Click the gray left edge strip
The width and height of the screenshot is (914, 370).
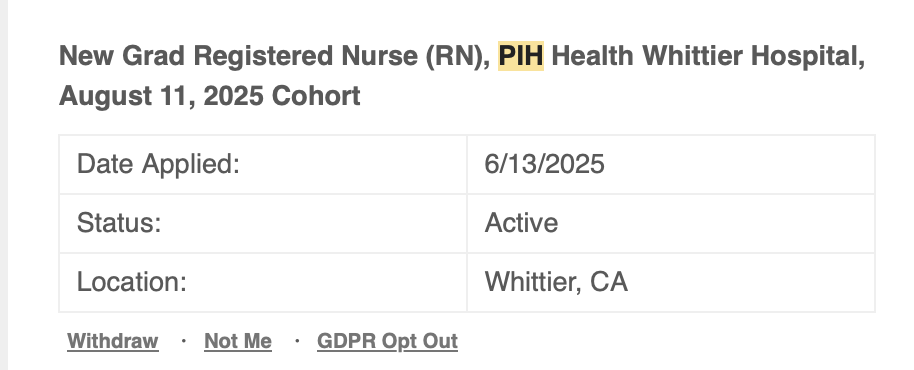pyautogui.click(x=3, y=185)
